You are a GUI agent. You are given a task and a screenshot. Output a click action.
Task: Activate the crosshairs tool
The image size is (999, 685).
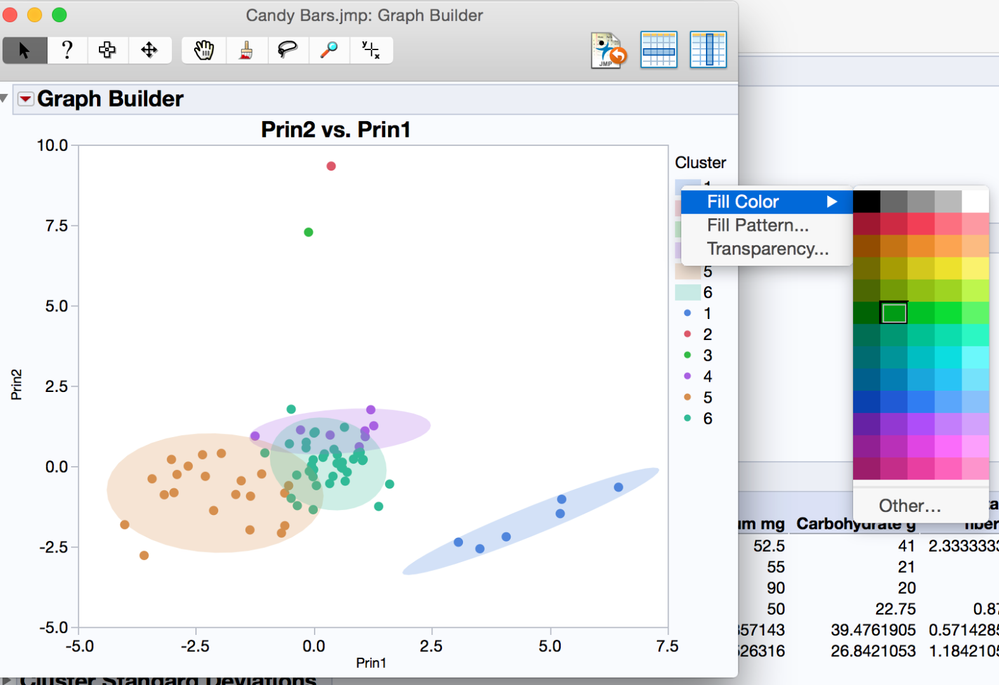coord(371,50)
